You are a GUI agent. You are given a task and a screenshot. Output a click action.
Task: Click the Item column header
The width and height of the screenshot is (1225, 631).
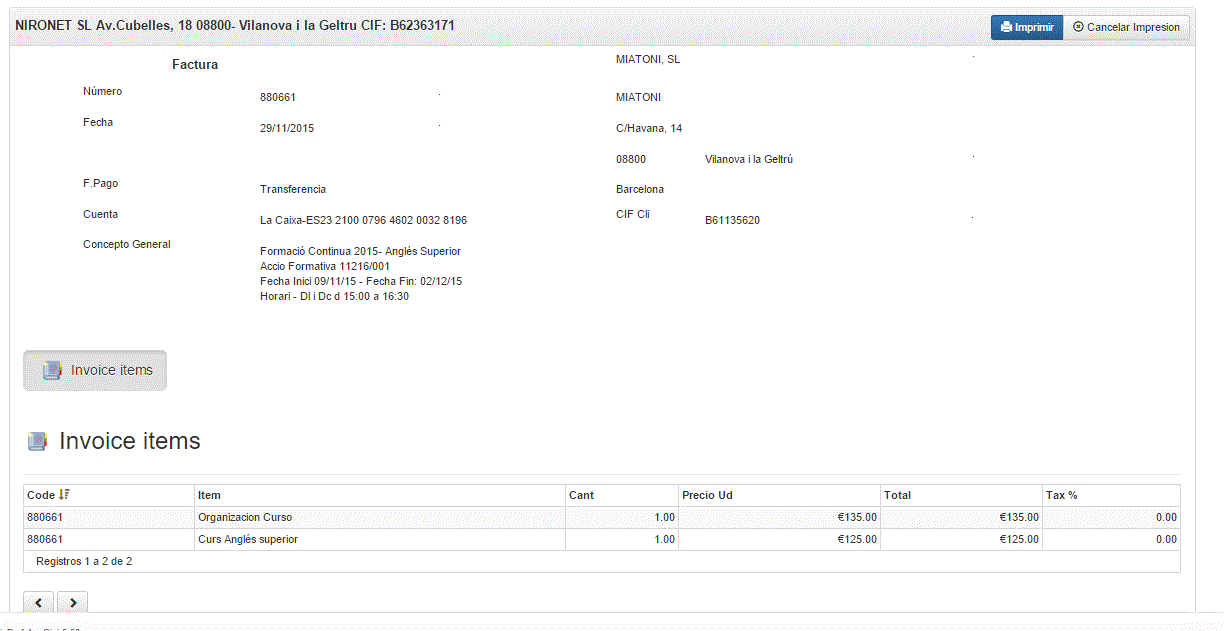[380, 495]
